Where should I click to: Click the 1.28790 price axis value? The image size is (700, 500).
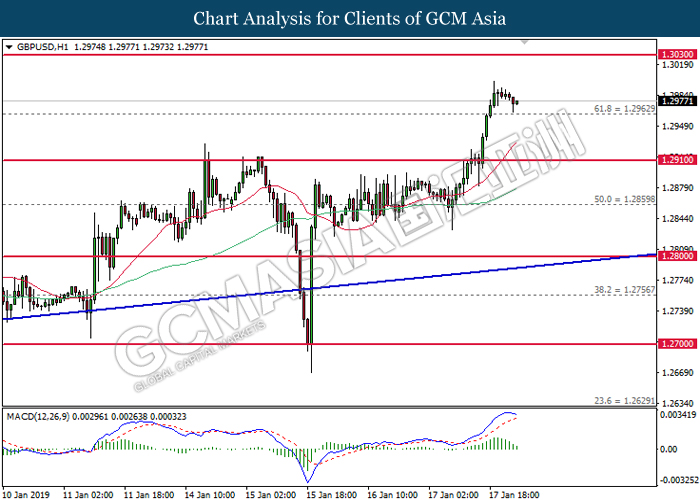tap(678, 188)
